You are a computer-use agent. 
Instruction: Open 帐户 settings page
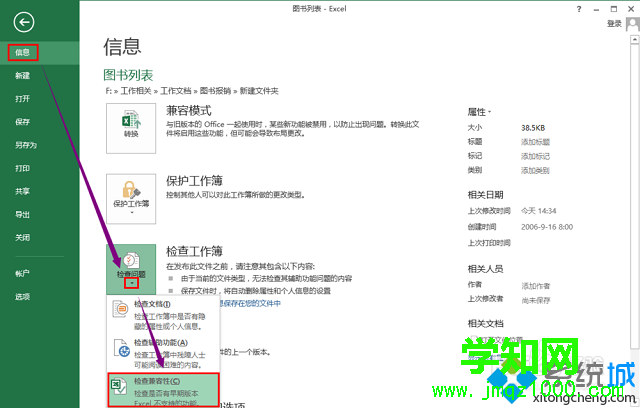coord(23,273)
